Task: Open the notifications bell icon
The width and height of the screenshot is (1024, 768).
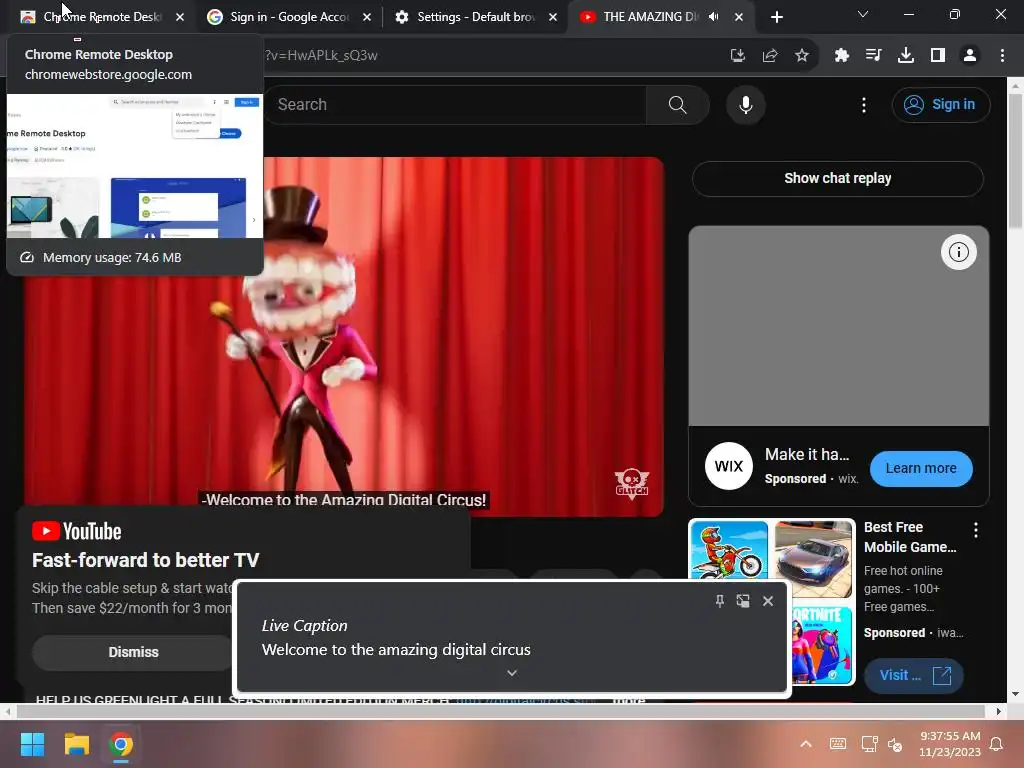Action: pyautogui.click(x=997, y=744)
